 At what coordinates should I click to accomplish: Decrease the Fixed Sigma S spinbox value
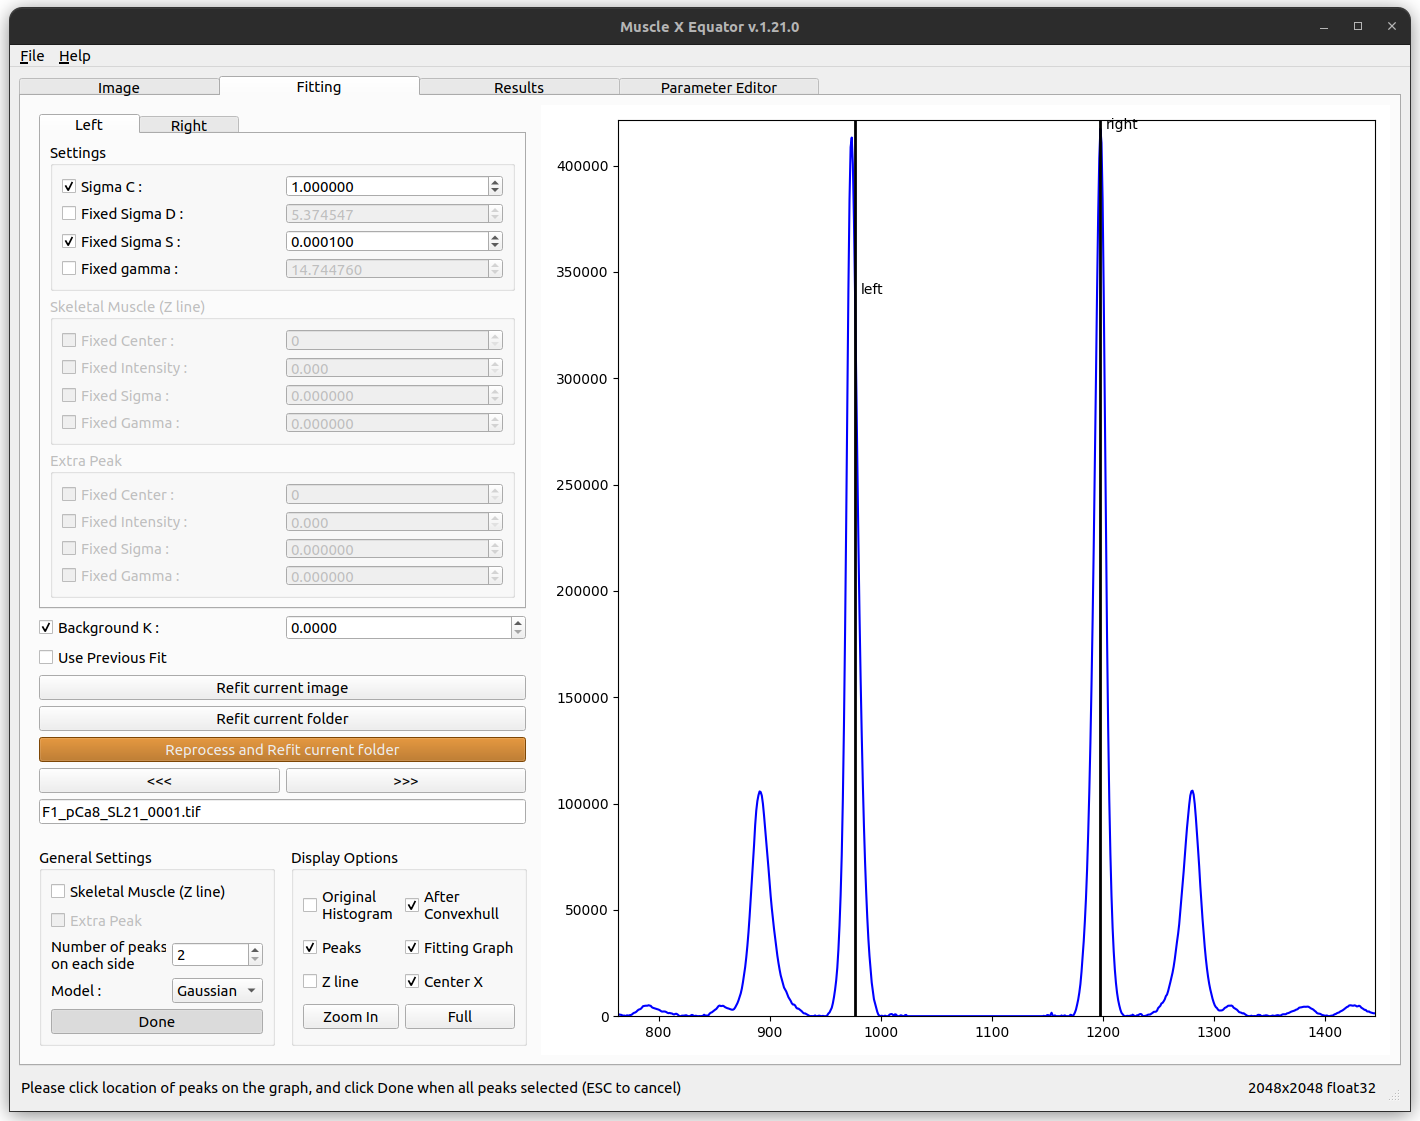[x=495, y=246]
